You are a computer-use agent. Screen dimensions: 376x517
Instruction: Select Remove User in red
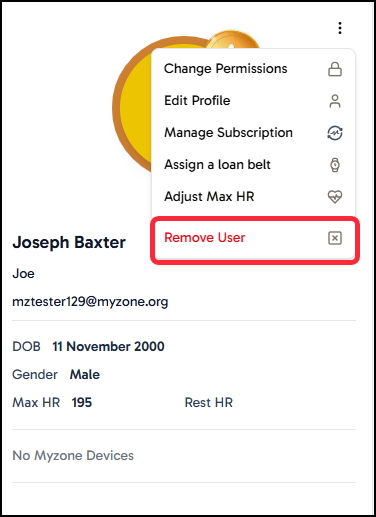click(x=254, y=238)
